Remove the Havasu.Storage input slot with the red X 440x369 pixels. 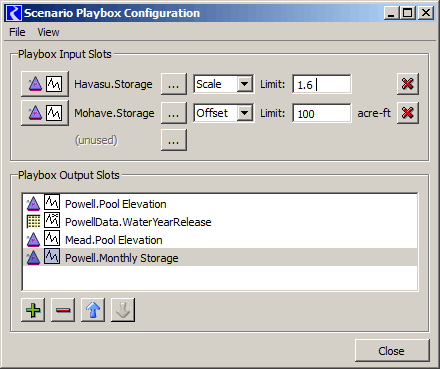tap(408, 84)
